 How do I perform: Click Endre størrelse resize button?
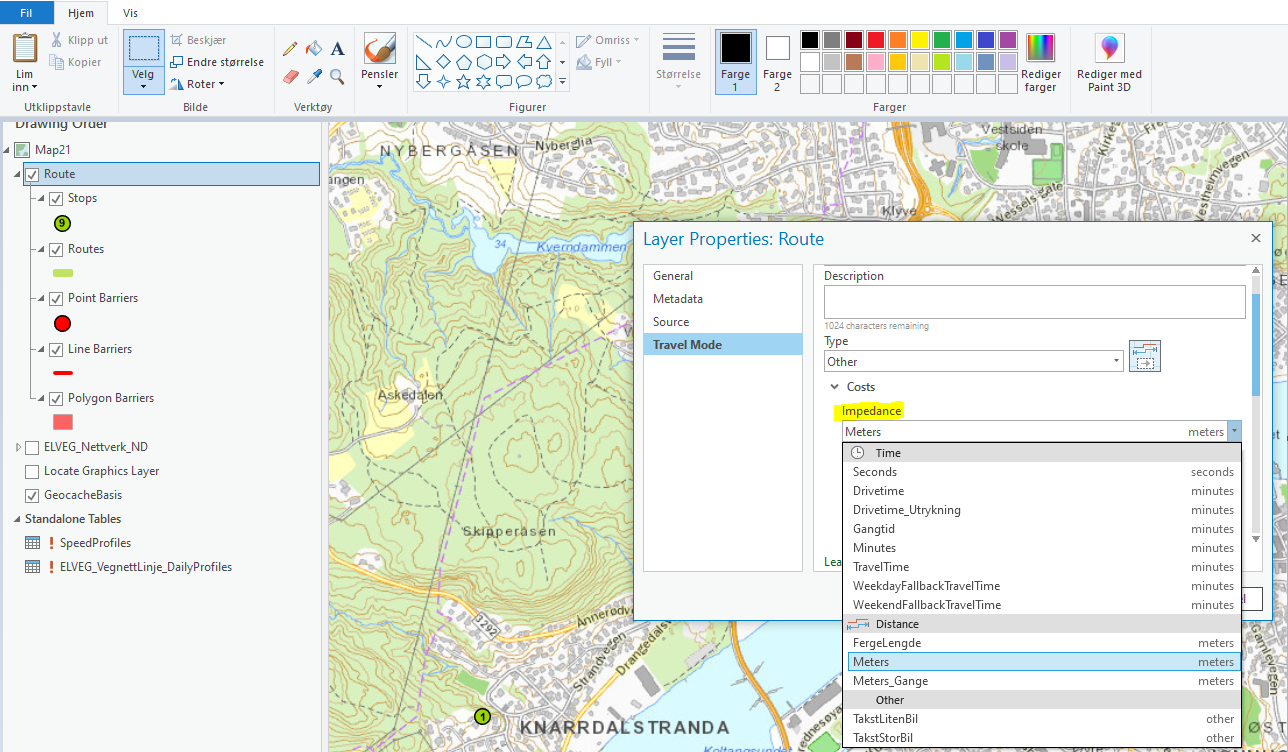pos(217,62)
